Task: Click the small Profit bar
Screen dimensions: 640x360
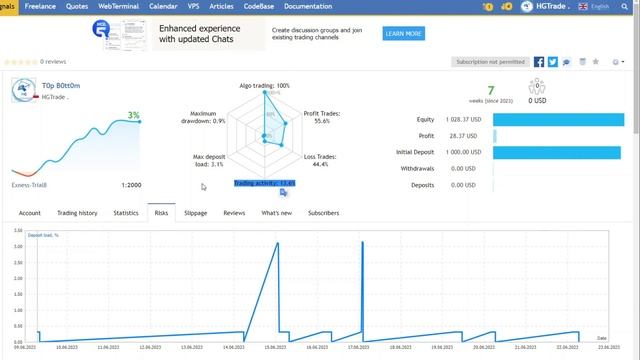Action: (x=495, y=136)
